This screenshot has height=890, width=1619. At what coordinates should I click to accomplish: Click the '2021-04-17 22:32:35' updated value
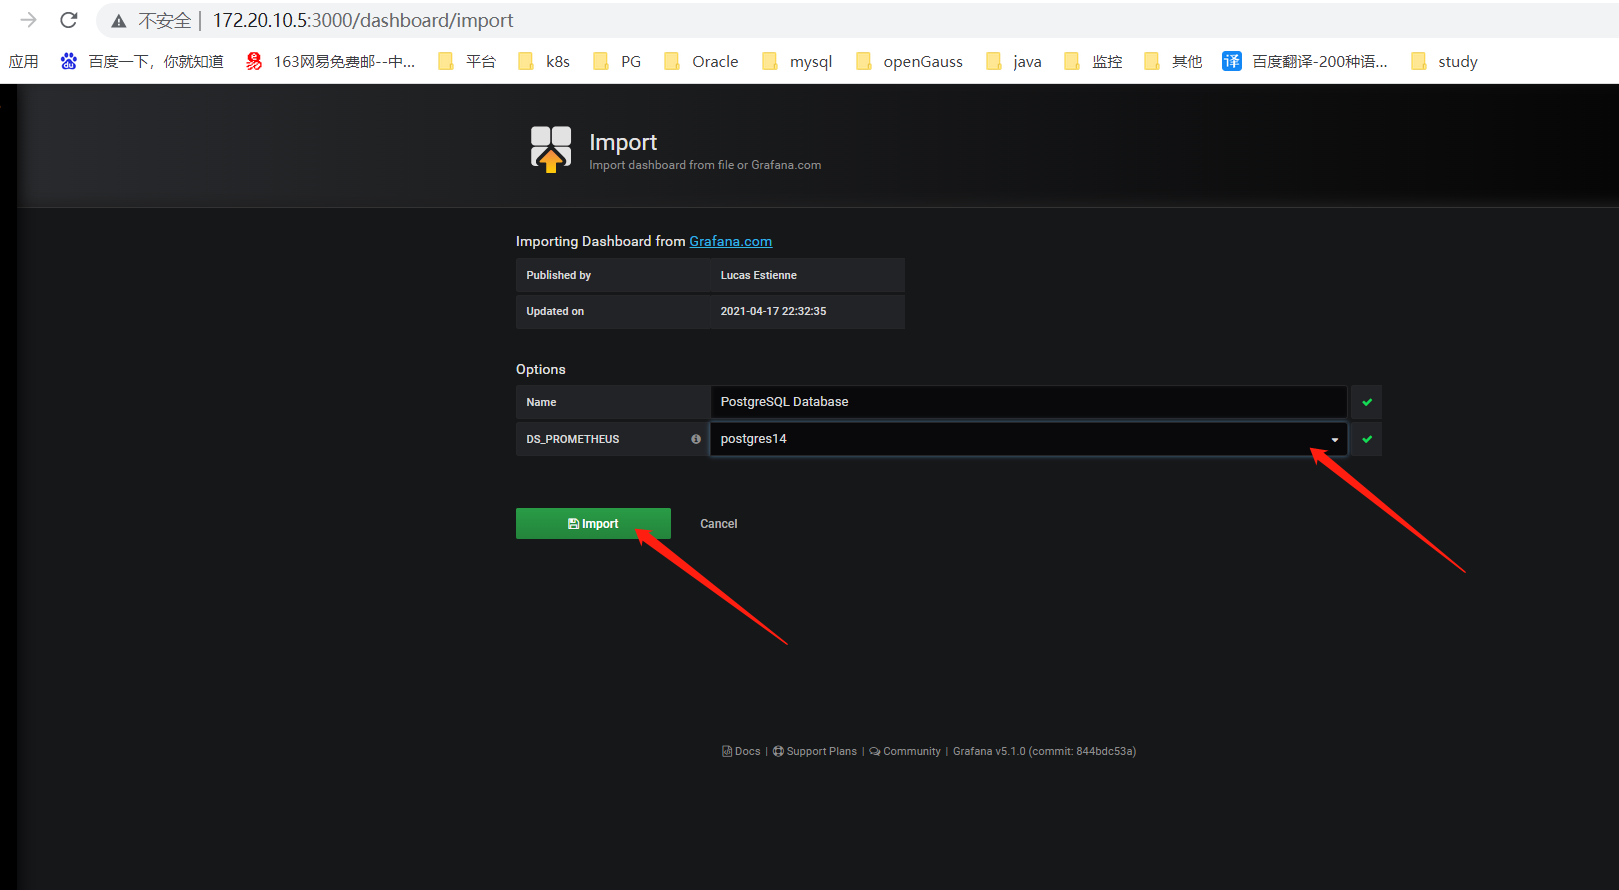(773, 311)
